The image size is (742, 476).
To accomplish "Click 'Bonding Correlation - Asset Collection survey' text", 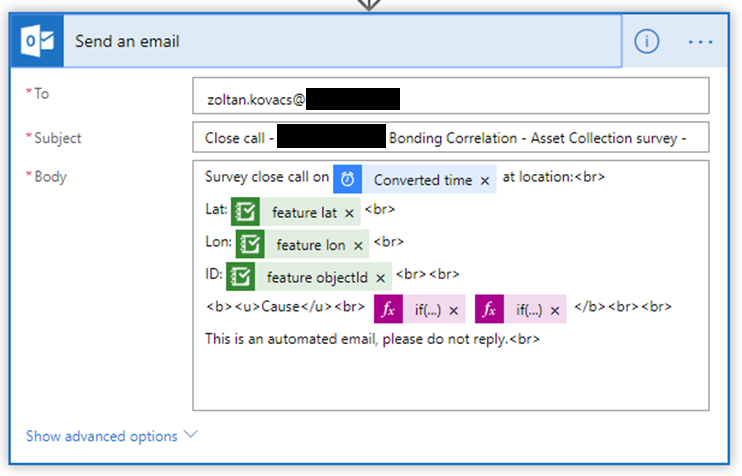I will coord(533,138).
